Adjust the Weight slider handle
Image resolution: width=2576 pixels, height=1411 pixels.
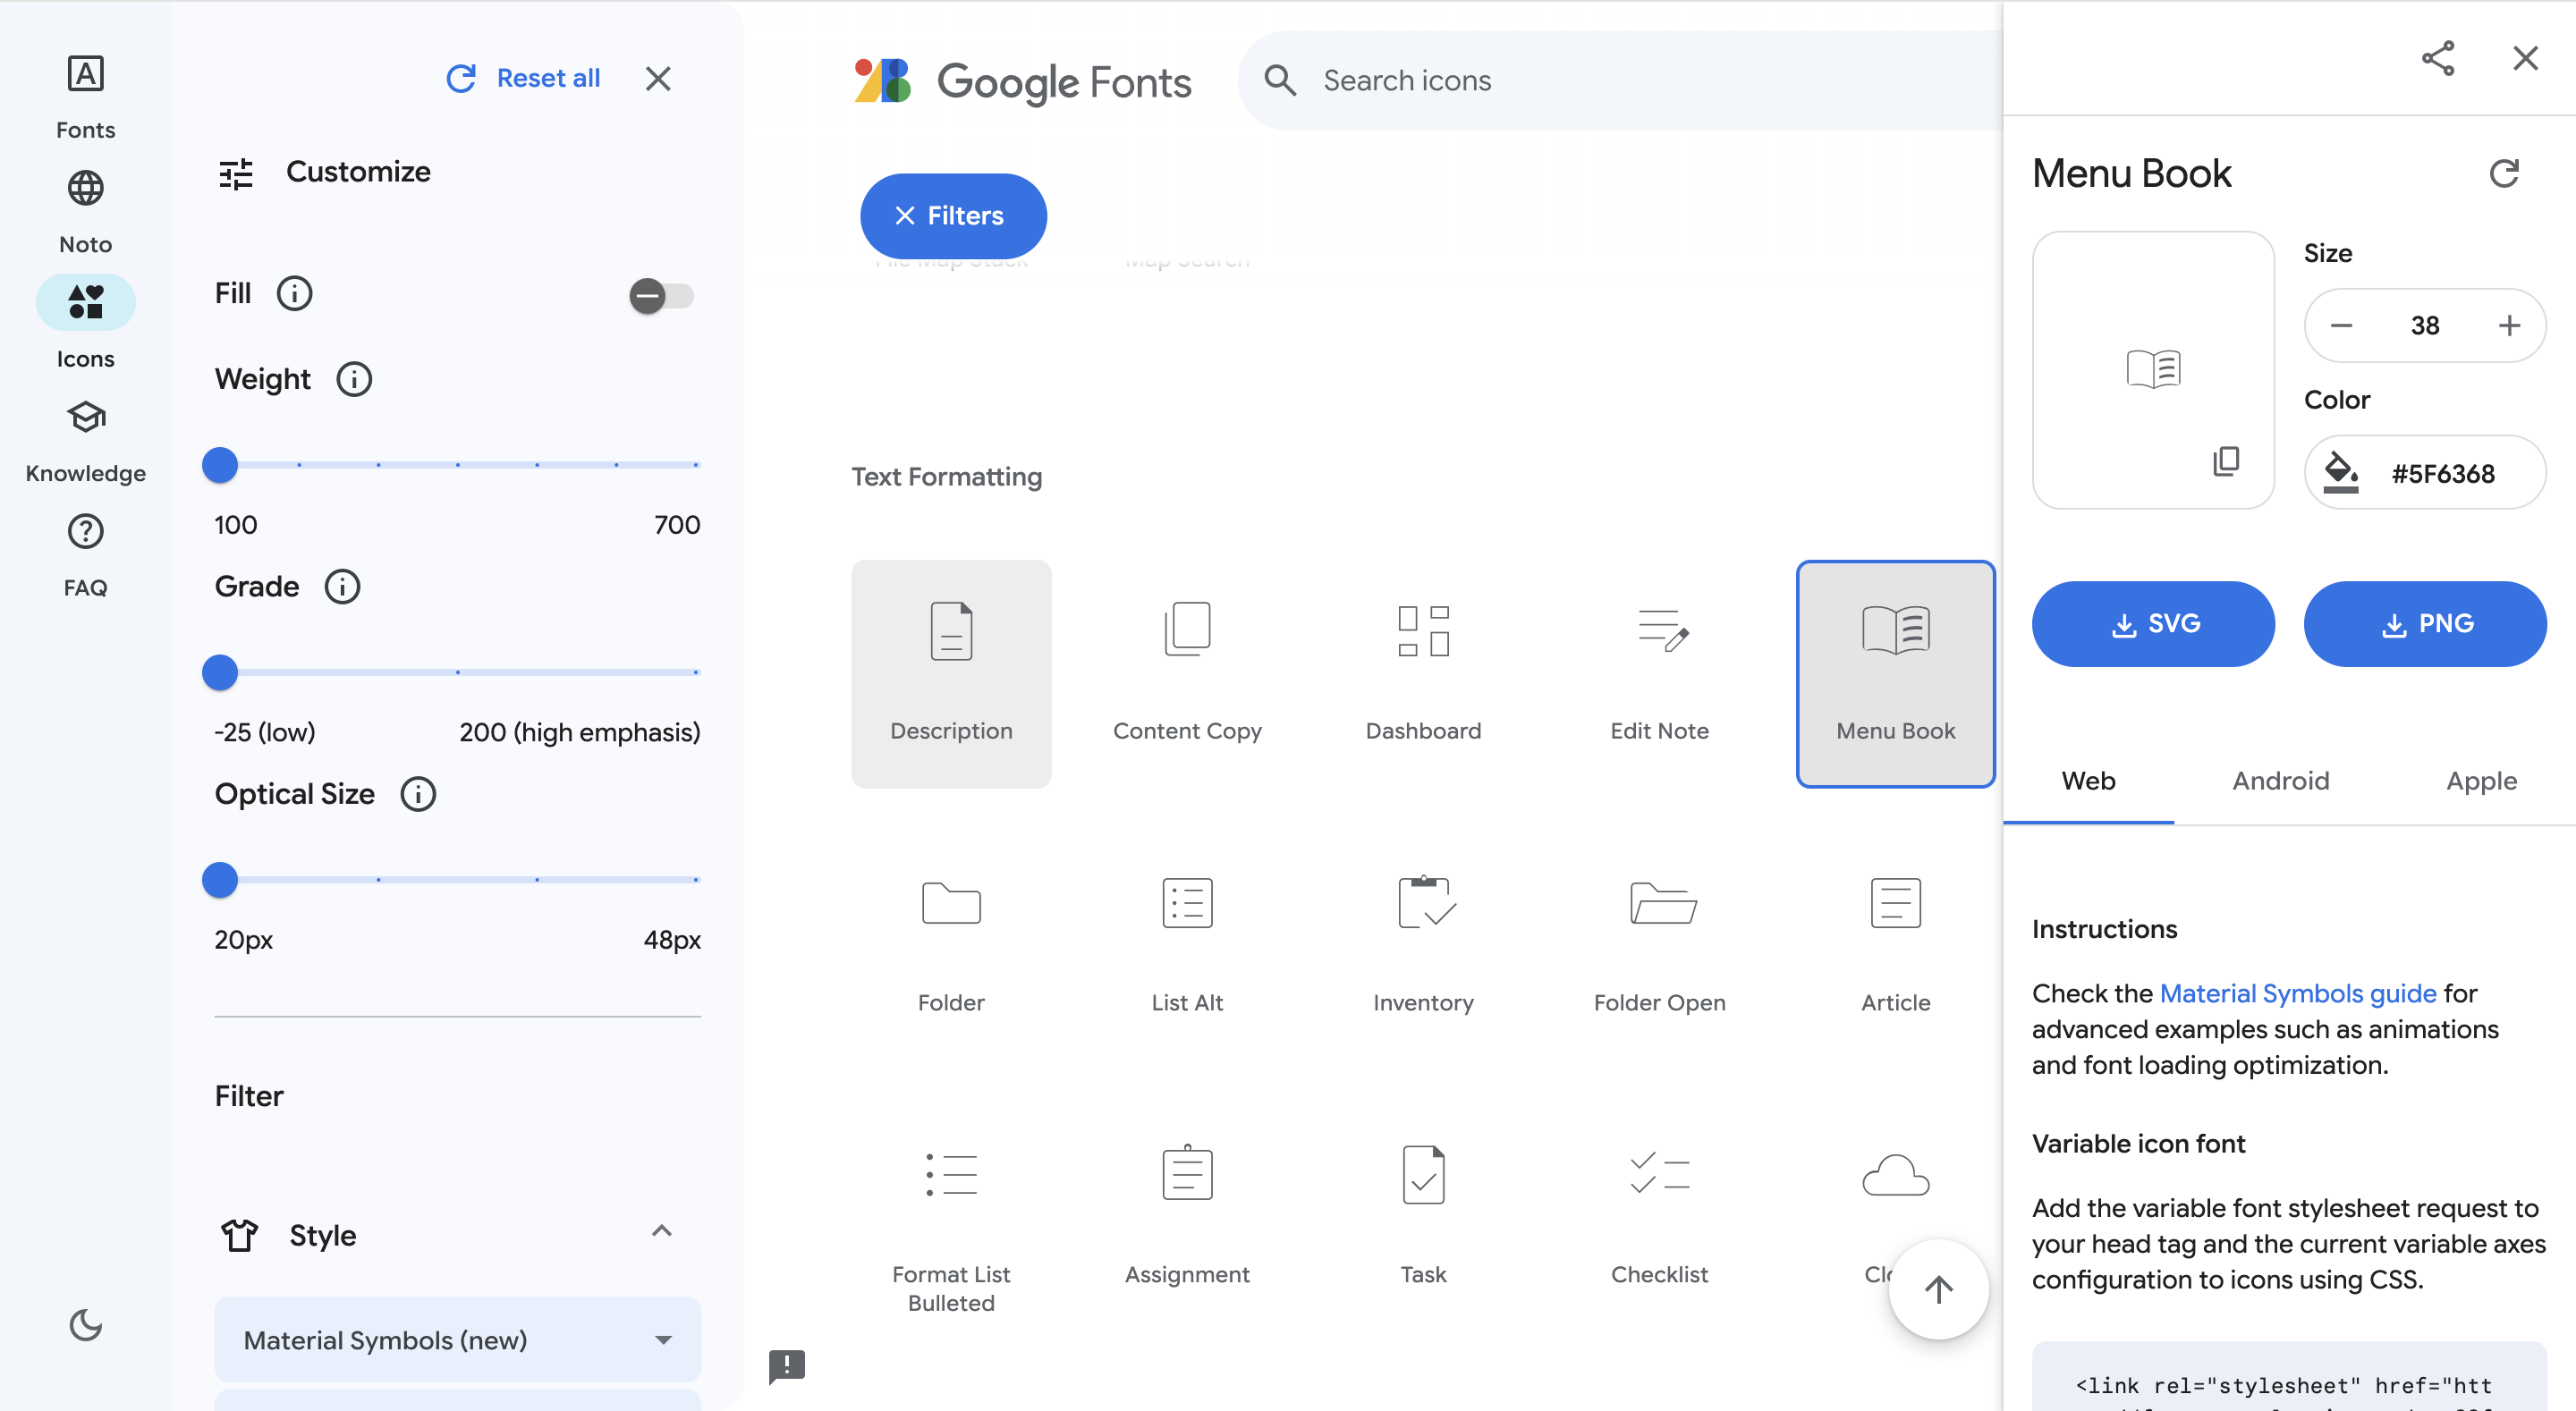tap(220, 465)
